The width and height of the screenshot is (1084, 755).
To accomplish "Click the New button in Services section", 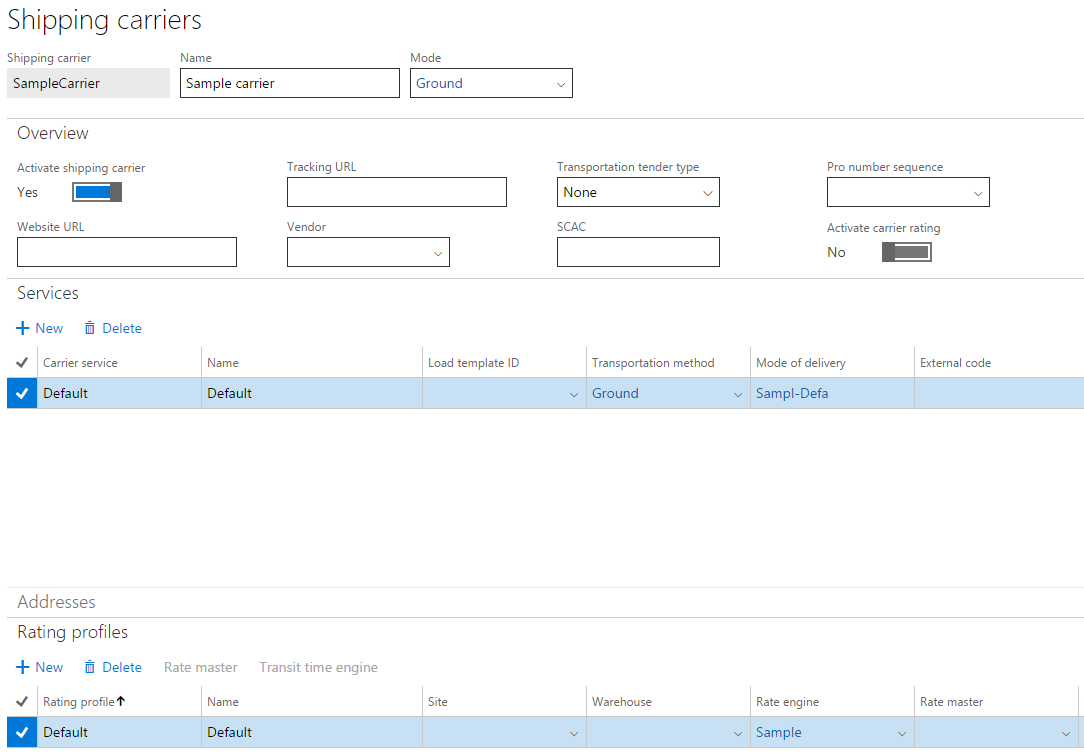I will pyautogui.click(x=40, y=328).
